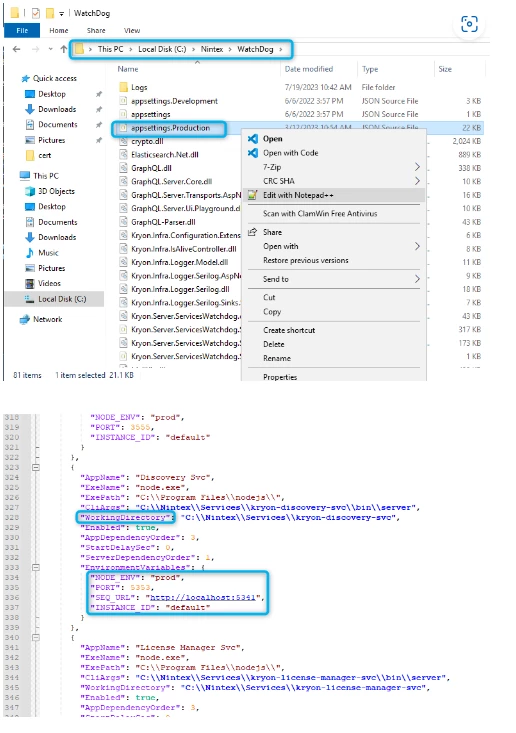Expand the Send to submenu
Viewport: 516px width, 733px height.
[334, 279]
